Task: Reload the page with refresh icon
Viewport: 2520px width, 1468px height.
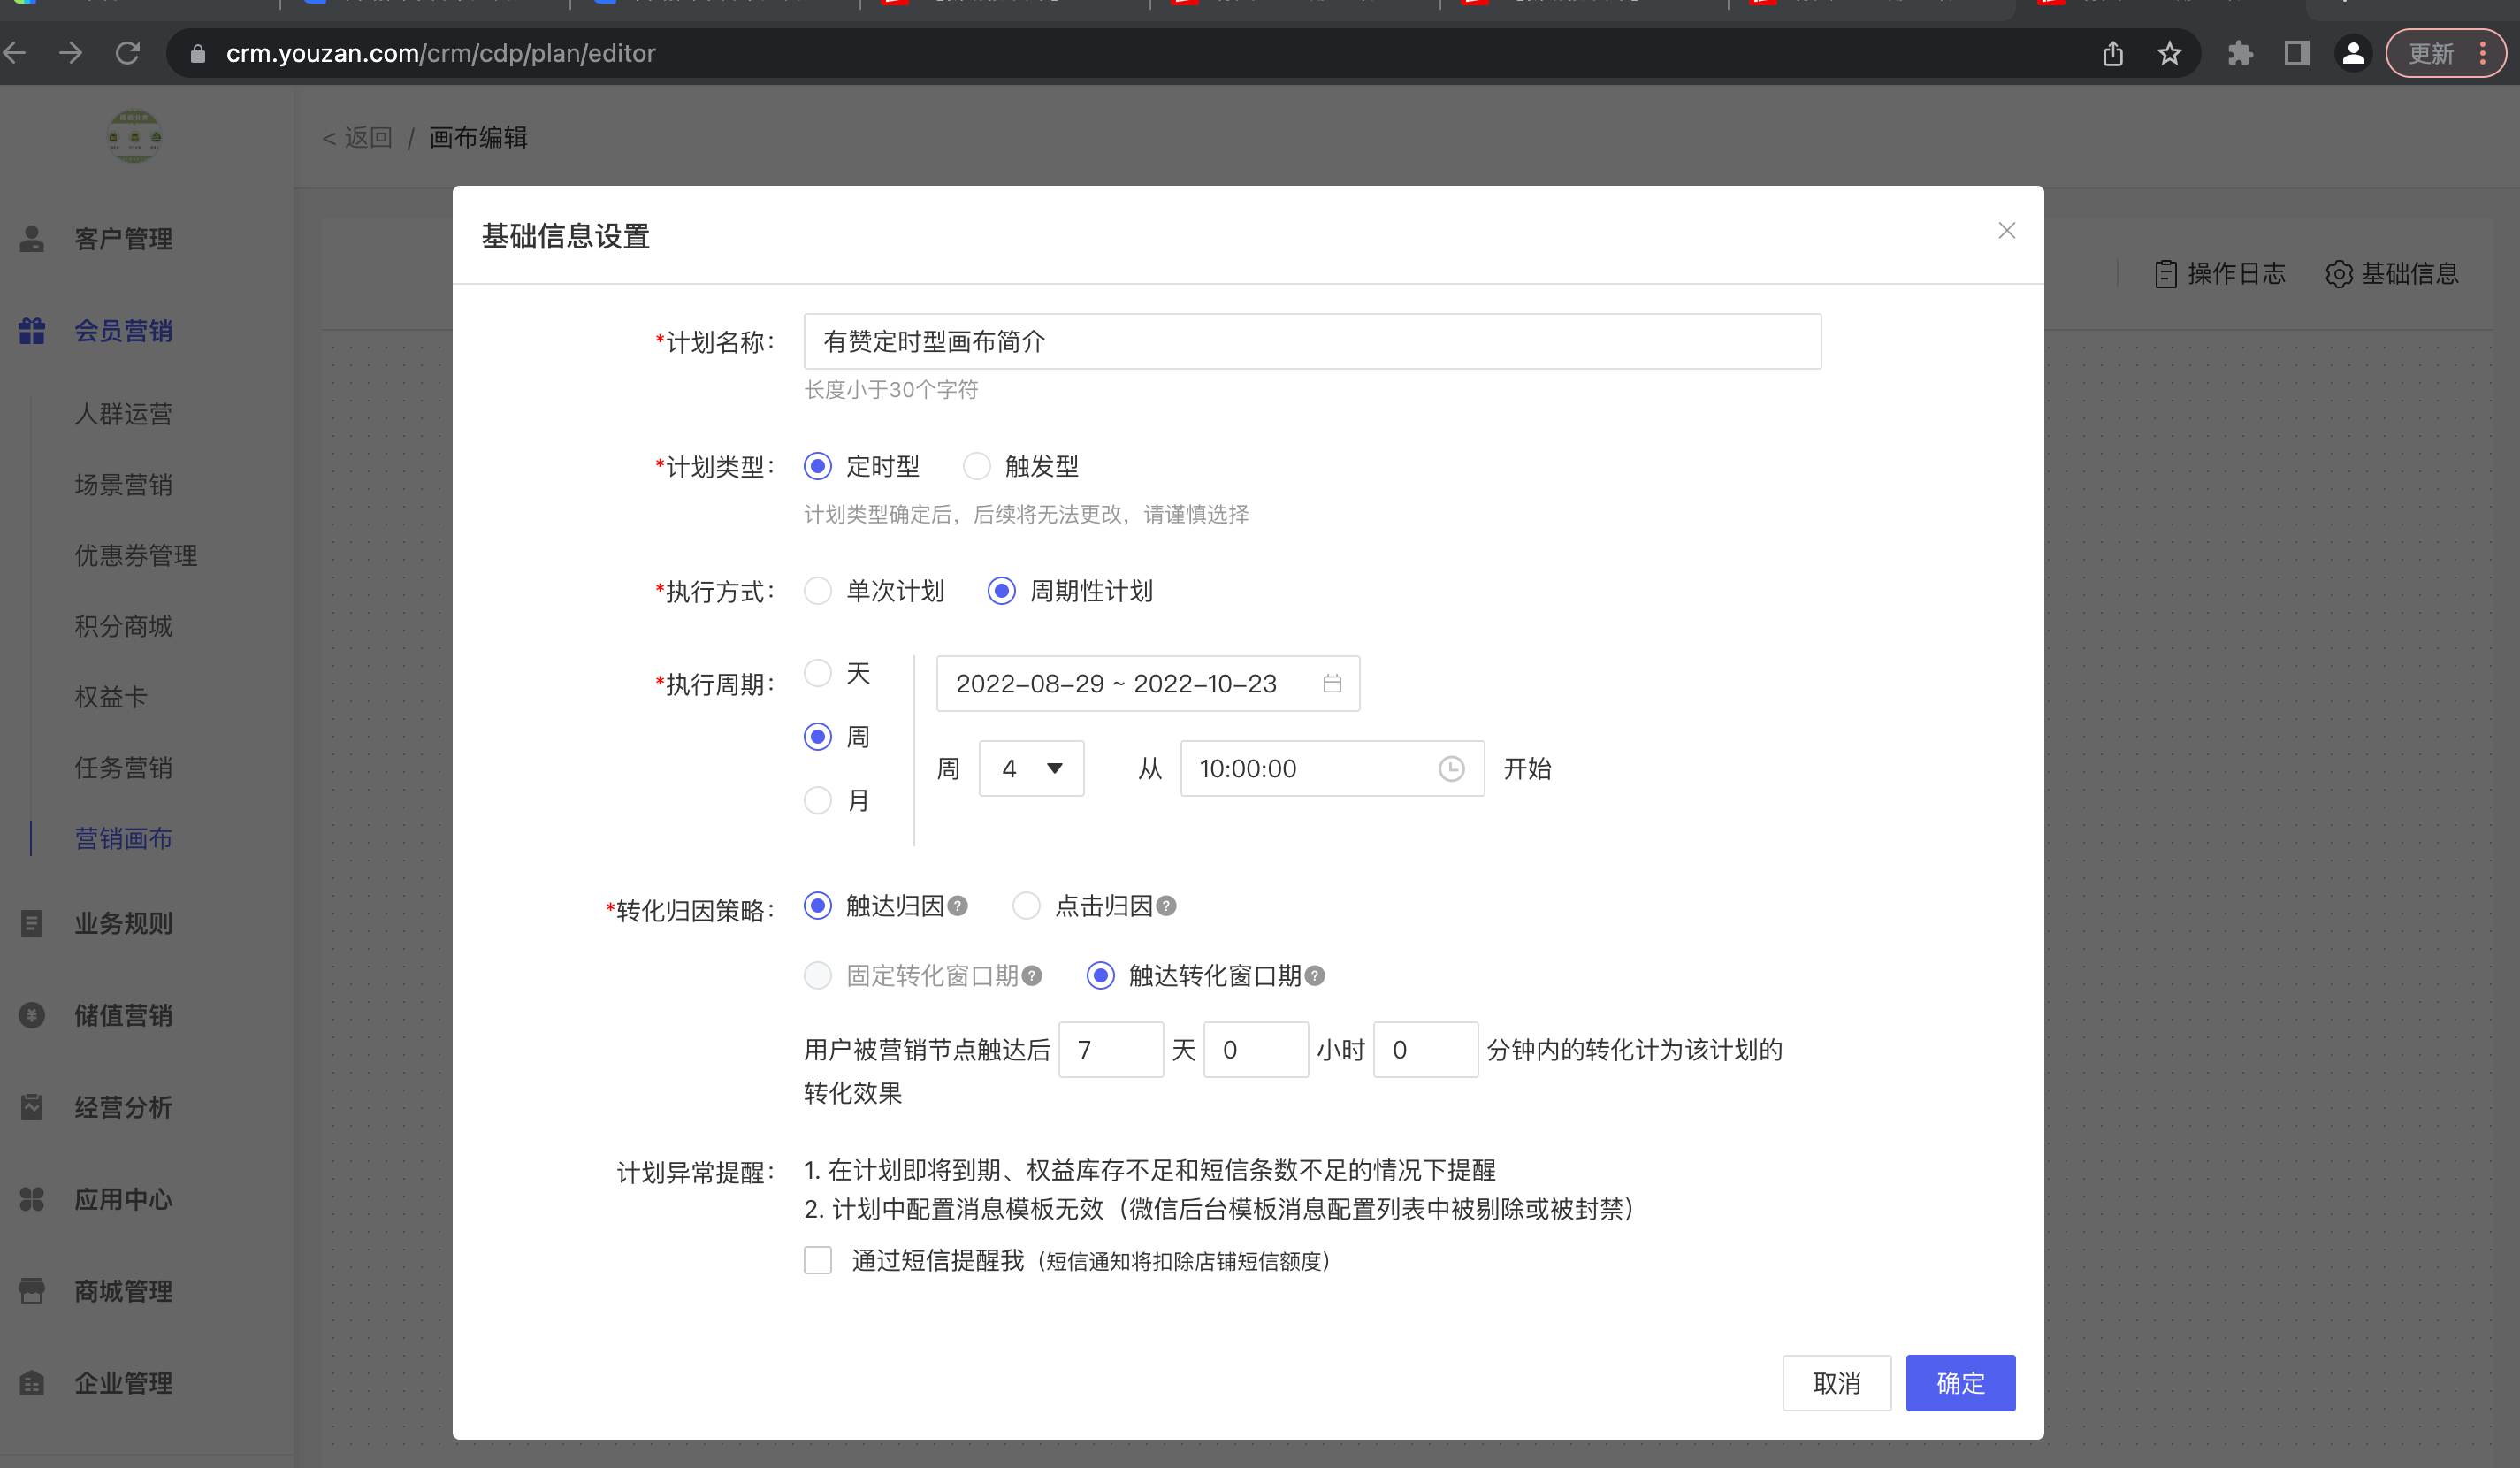Action: tap(127, 53)
